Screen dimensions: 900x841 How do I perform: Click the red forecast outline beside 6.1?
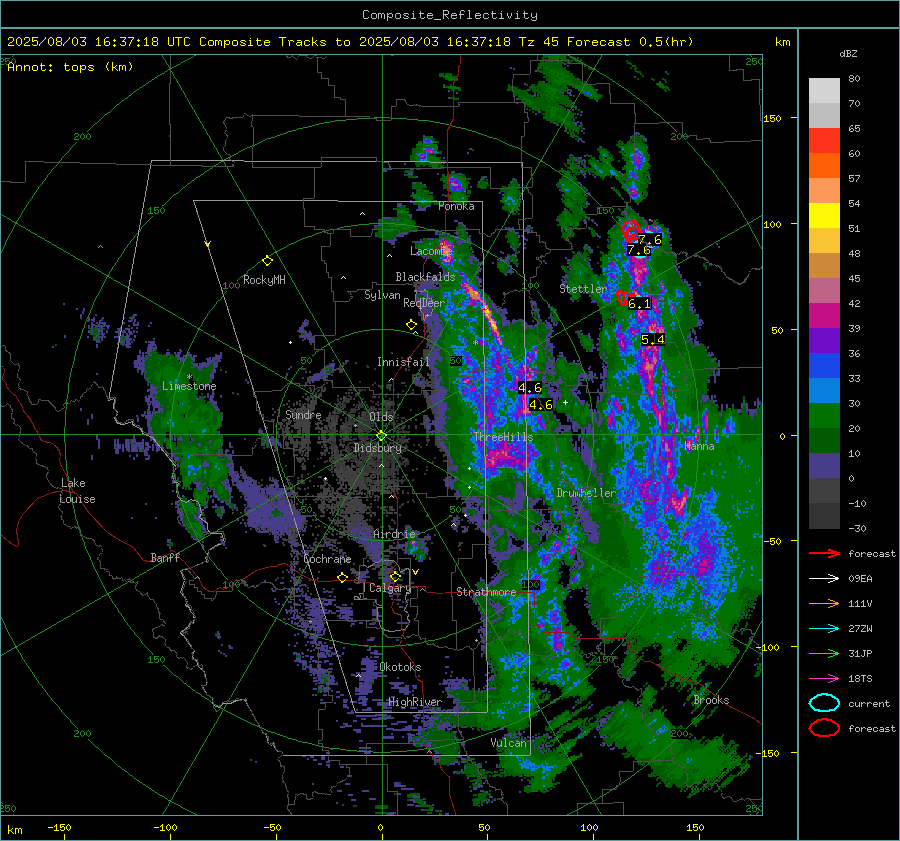click(x=622, y=298)
